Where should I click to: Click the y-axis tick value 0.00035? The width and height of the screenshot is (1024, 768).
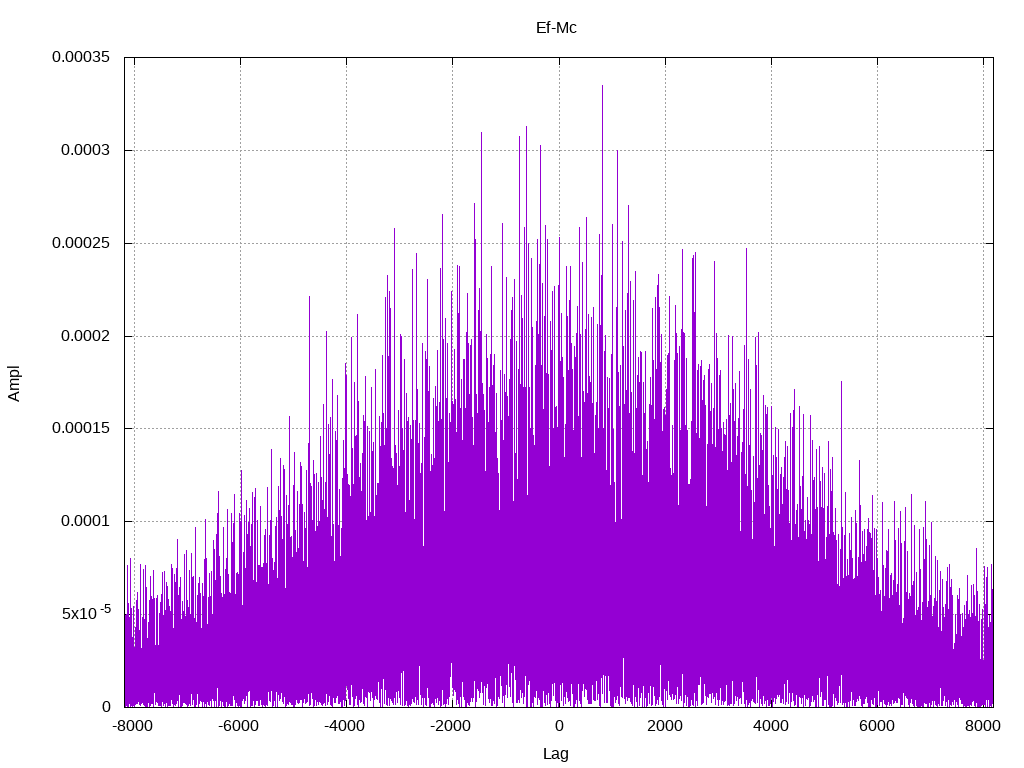(x=81, y=57)
